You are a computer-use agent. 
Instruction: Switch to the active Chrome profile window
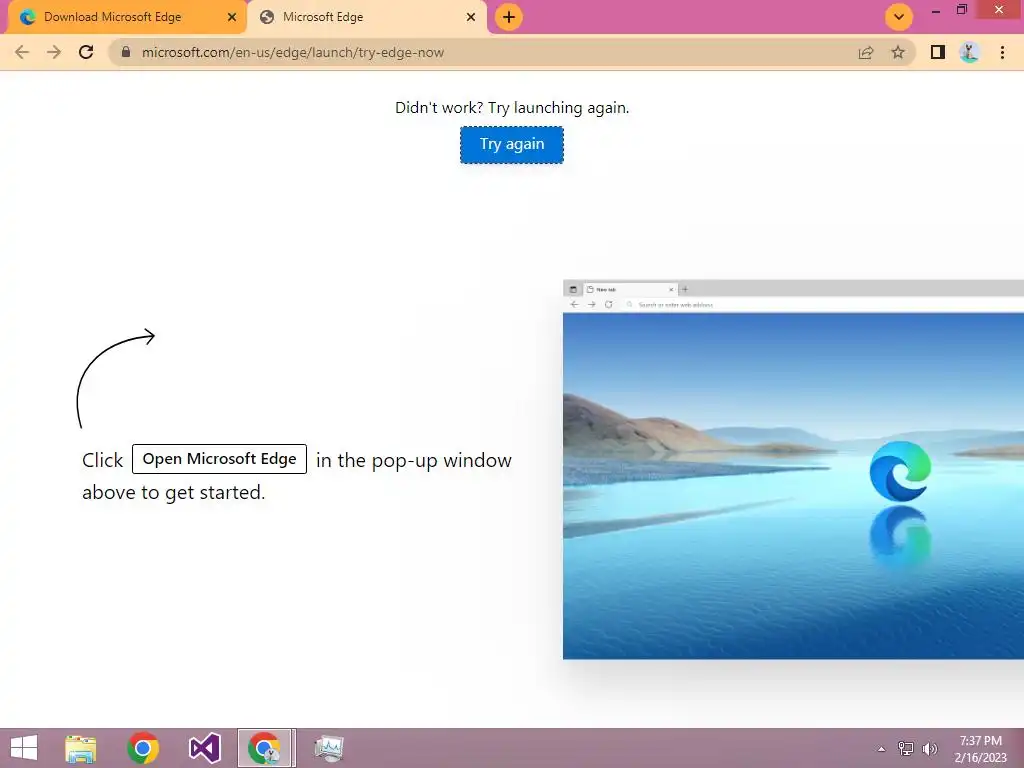(x=266, y=748)
